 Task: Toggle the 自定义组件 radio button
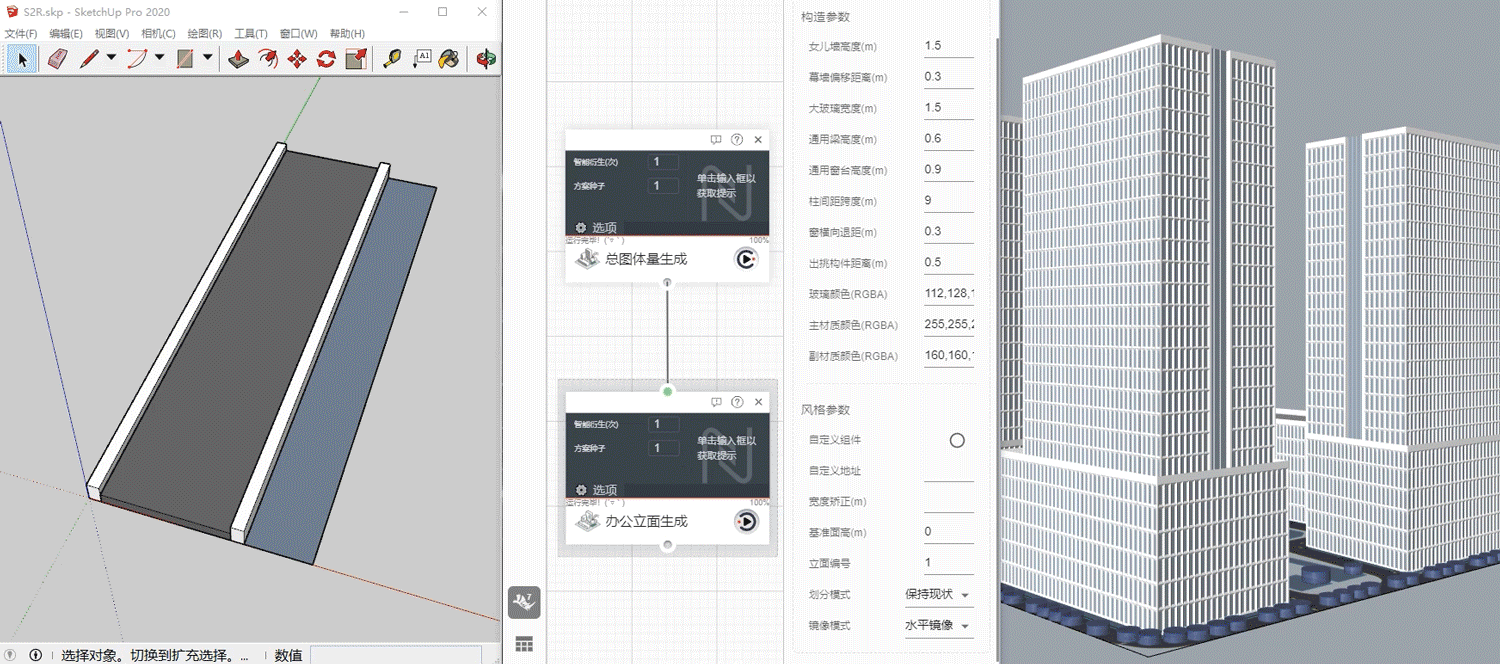(957, 440)
